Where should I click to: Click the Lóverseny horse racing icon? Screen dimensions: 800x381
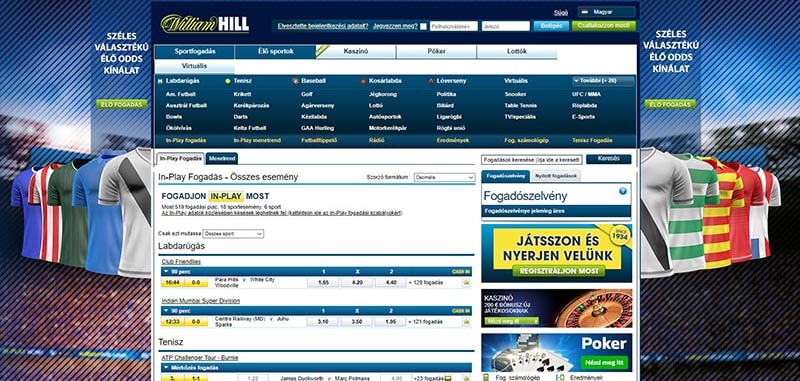click(431, 81)
